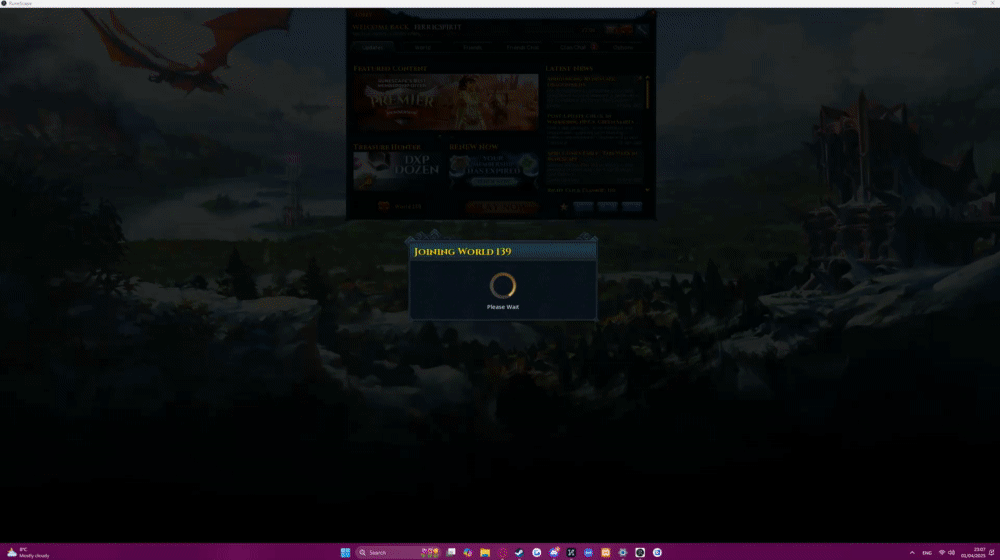The image size is (1000, 560).
Task: Open the Copilot taskbar icon
Action: point(467,552)
